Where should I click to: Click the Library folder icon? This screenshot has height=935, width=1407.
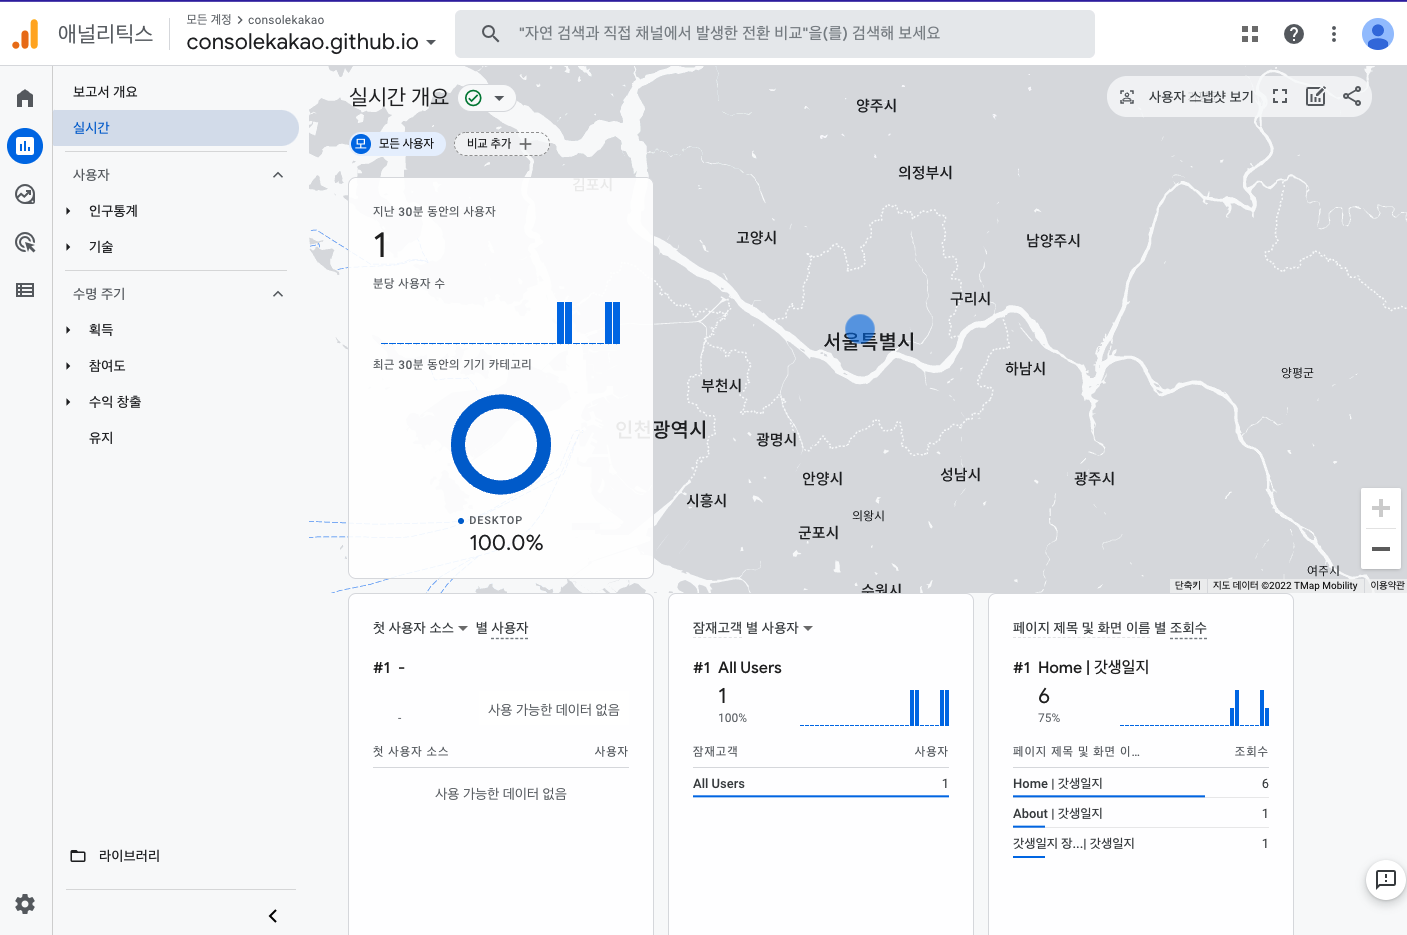tap(78, 856)
